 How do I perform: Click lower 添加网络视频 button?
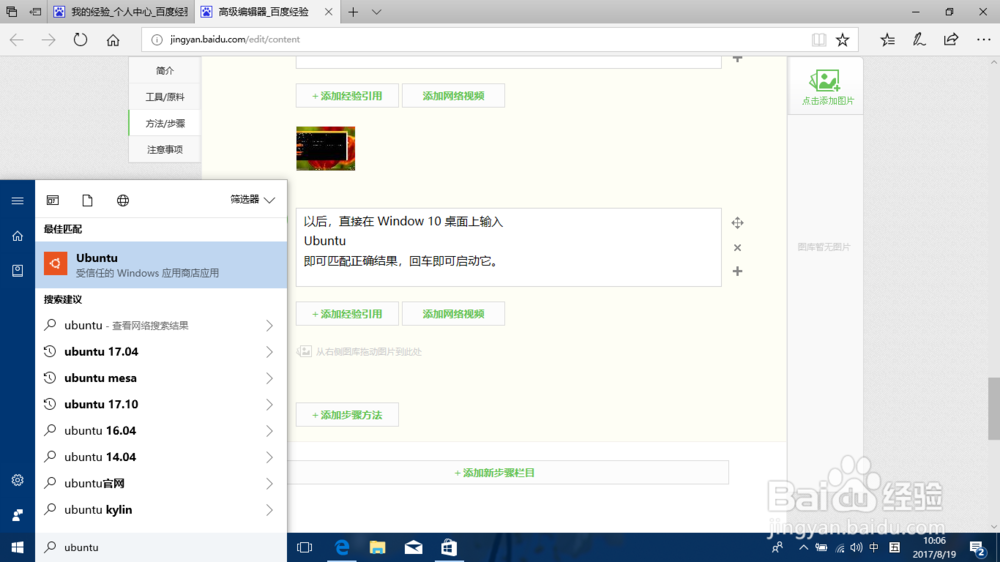click(x=453, y=314)
